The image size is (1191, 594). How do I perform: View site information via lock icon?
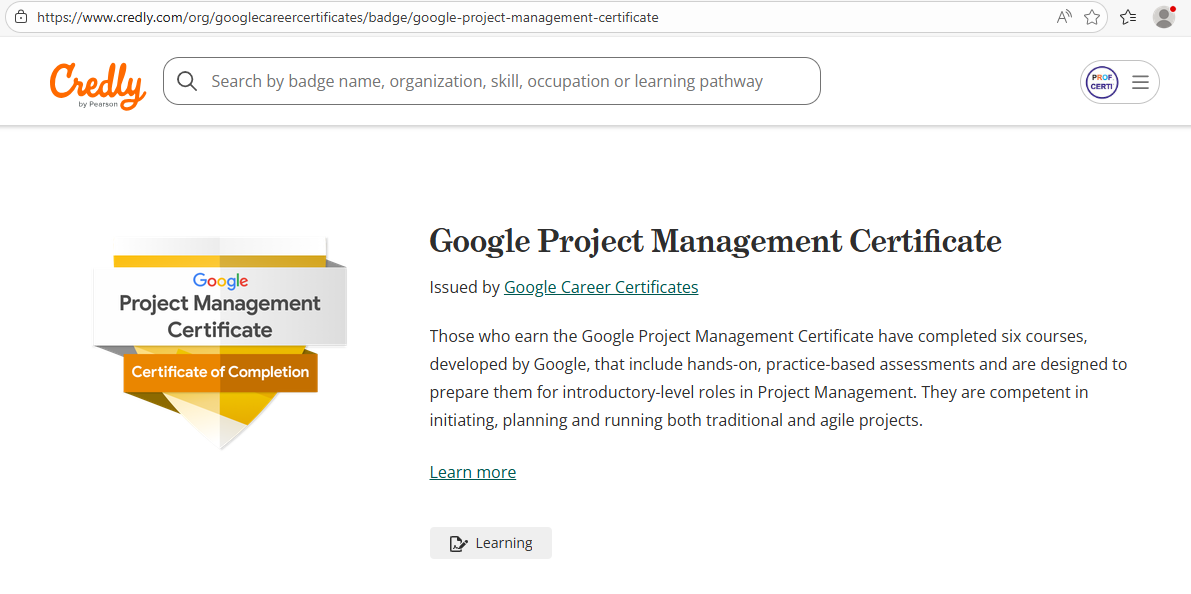pos(20,17)
